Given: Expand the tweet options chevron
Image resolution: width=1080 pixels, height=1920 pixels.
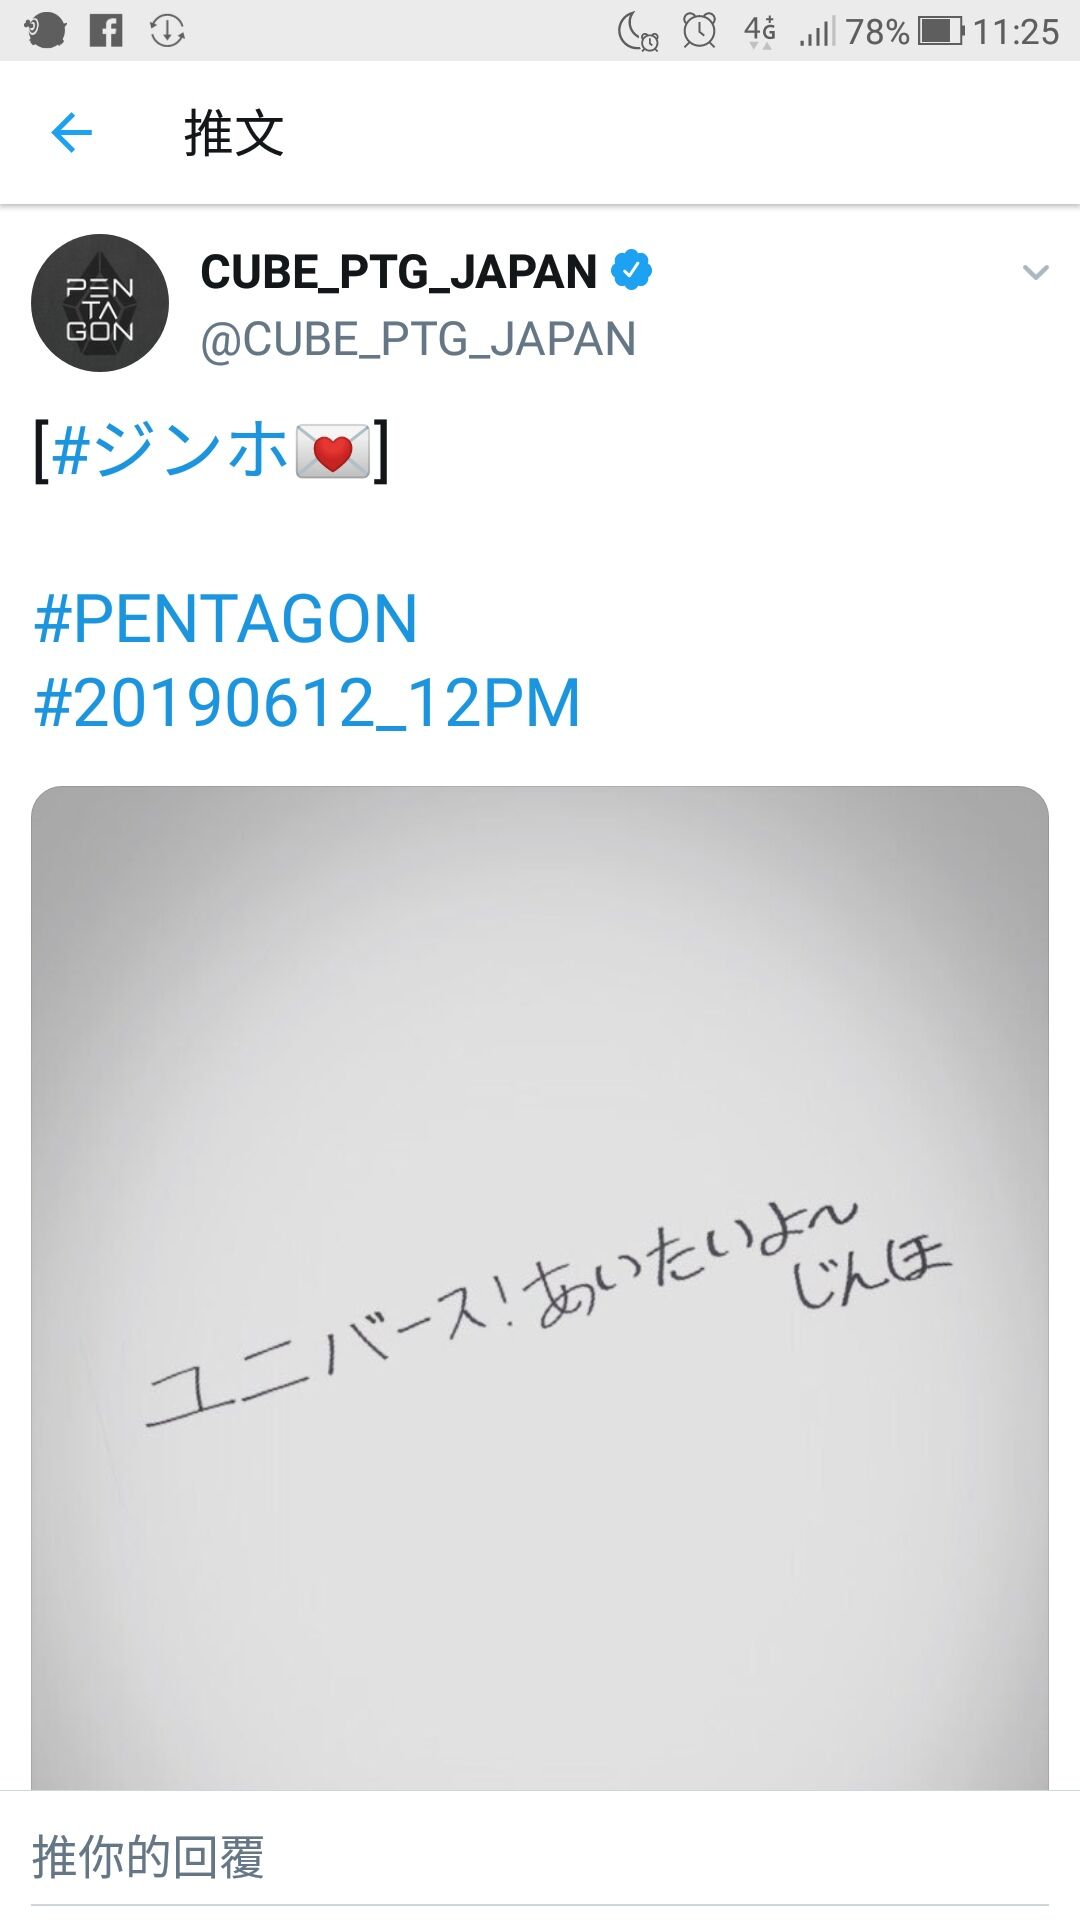Looking at the screenshot, I should 1036,272.
